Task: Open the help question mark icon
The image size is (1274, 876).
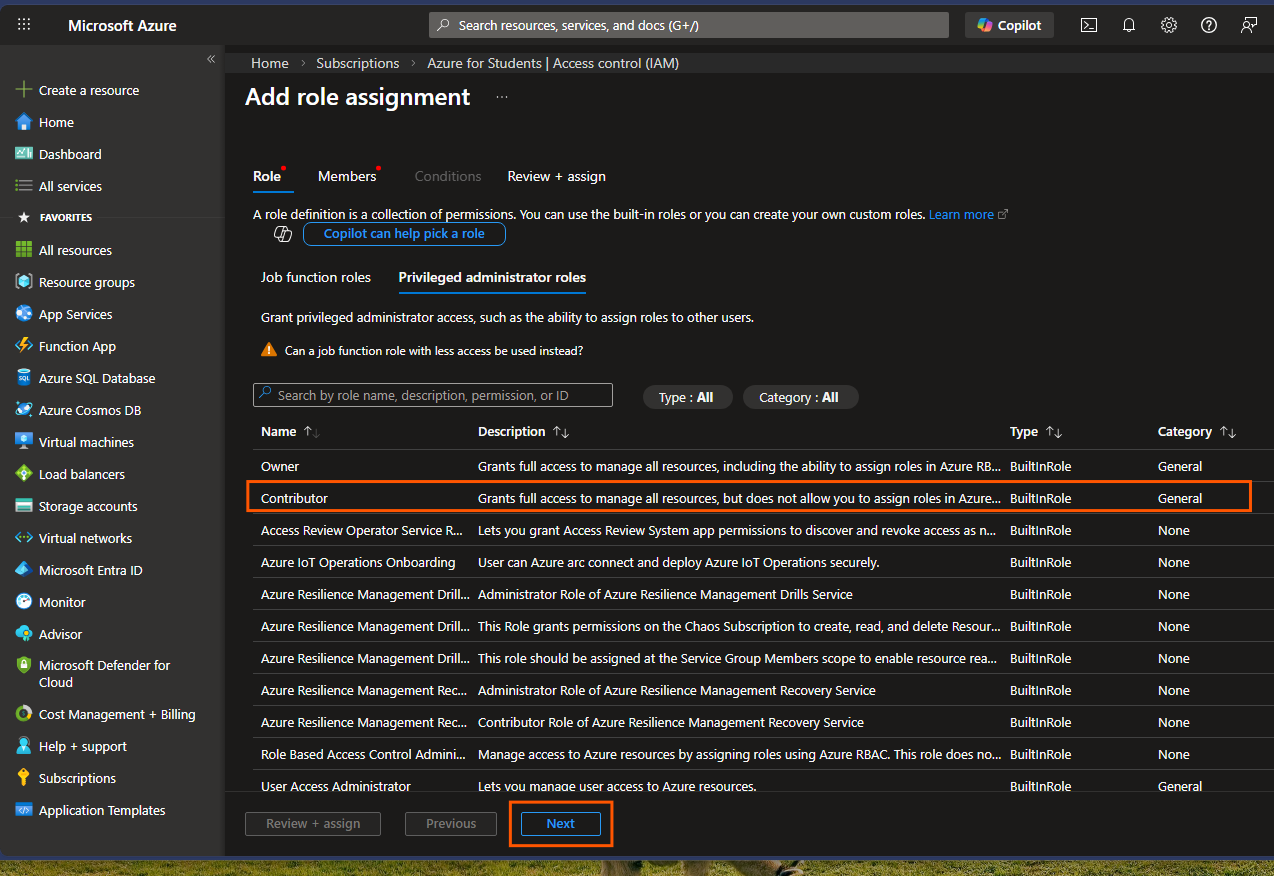Action: pos(1209,25)
